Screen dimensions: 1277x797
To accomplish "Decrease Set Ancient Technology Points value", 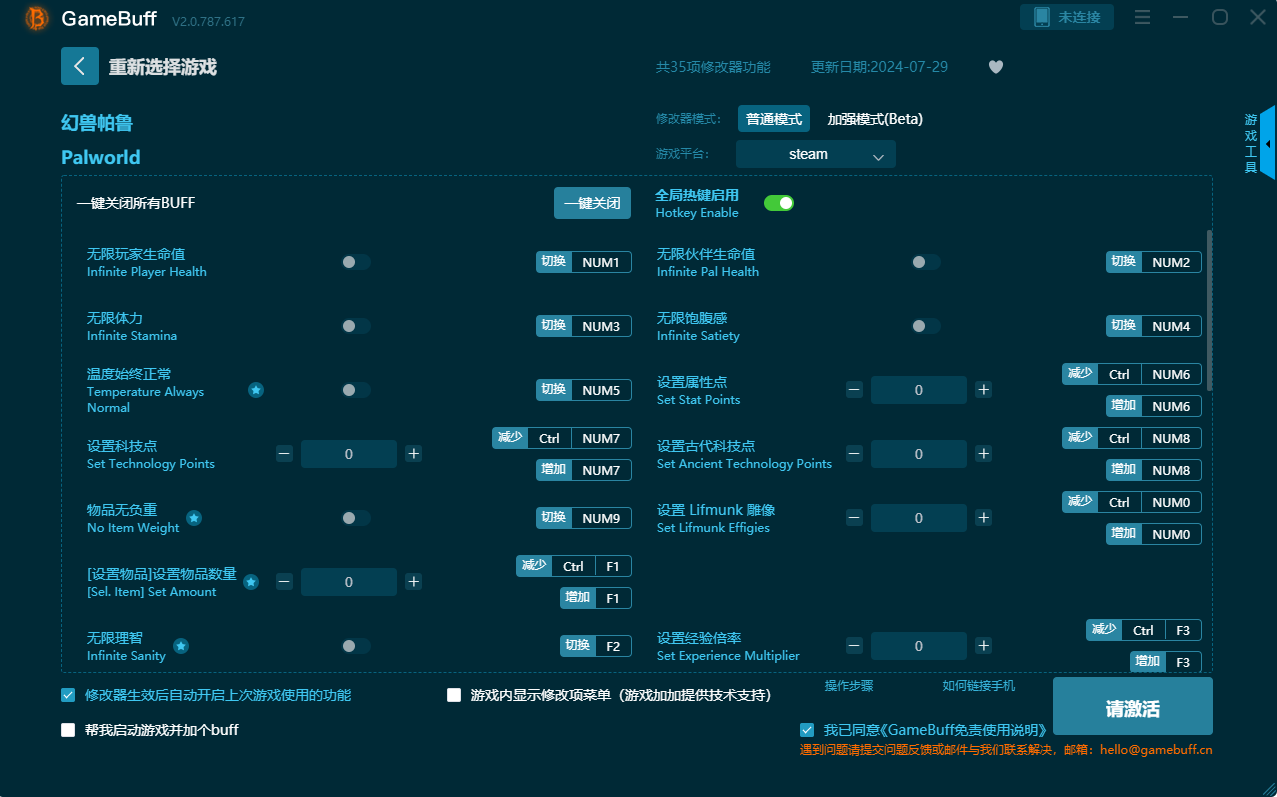I will [x=854, y=454].
